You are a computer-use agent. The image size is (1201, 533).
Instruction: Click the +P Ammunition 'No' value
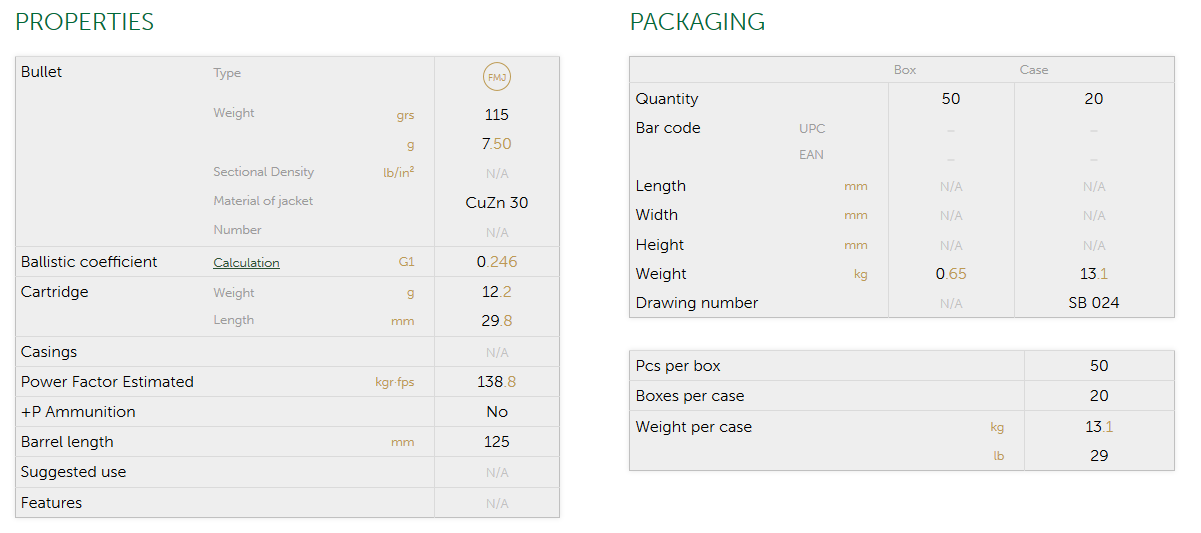[x=497, y=412]
